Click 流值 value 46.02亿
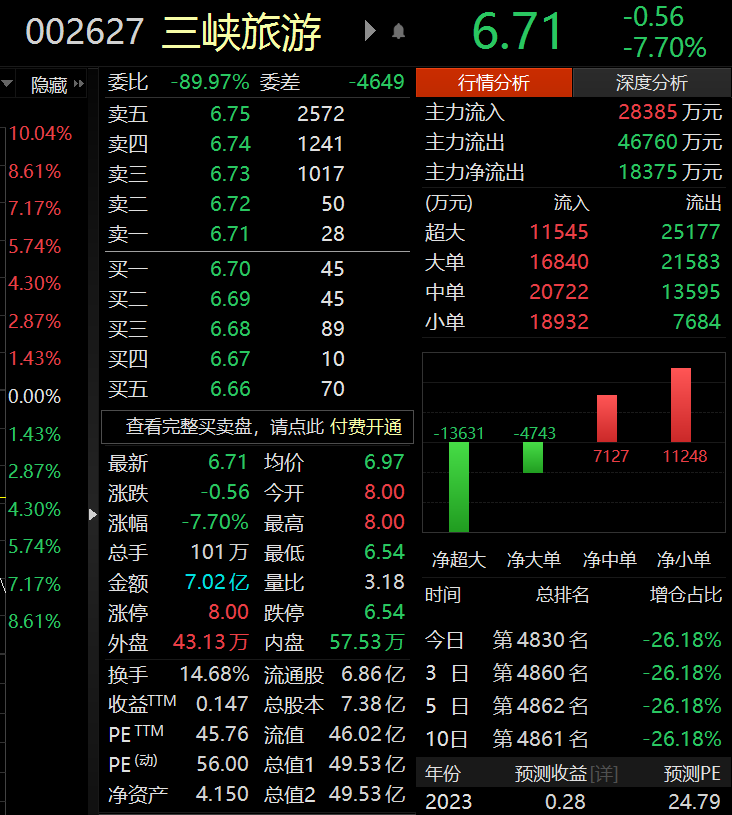This screenshot has height=815, width=732. coord(367,734)
